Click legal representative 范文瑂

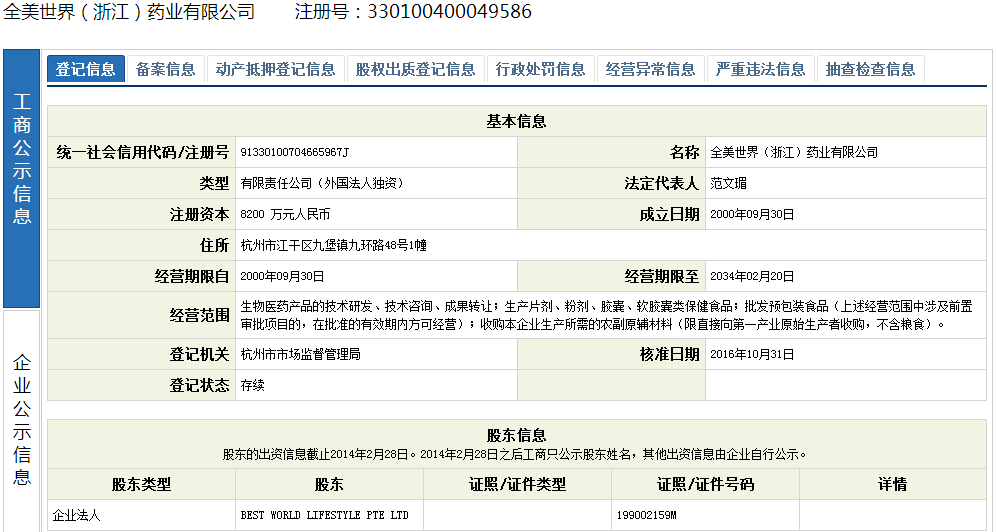(x=729, y=183)
